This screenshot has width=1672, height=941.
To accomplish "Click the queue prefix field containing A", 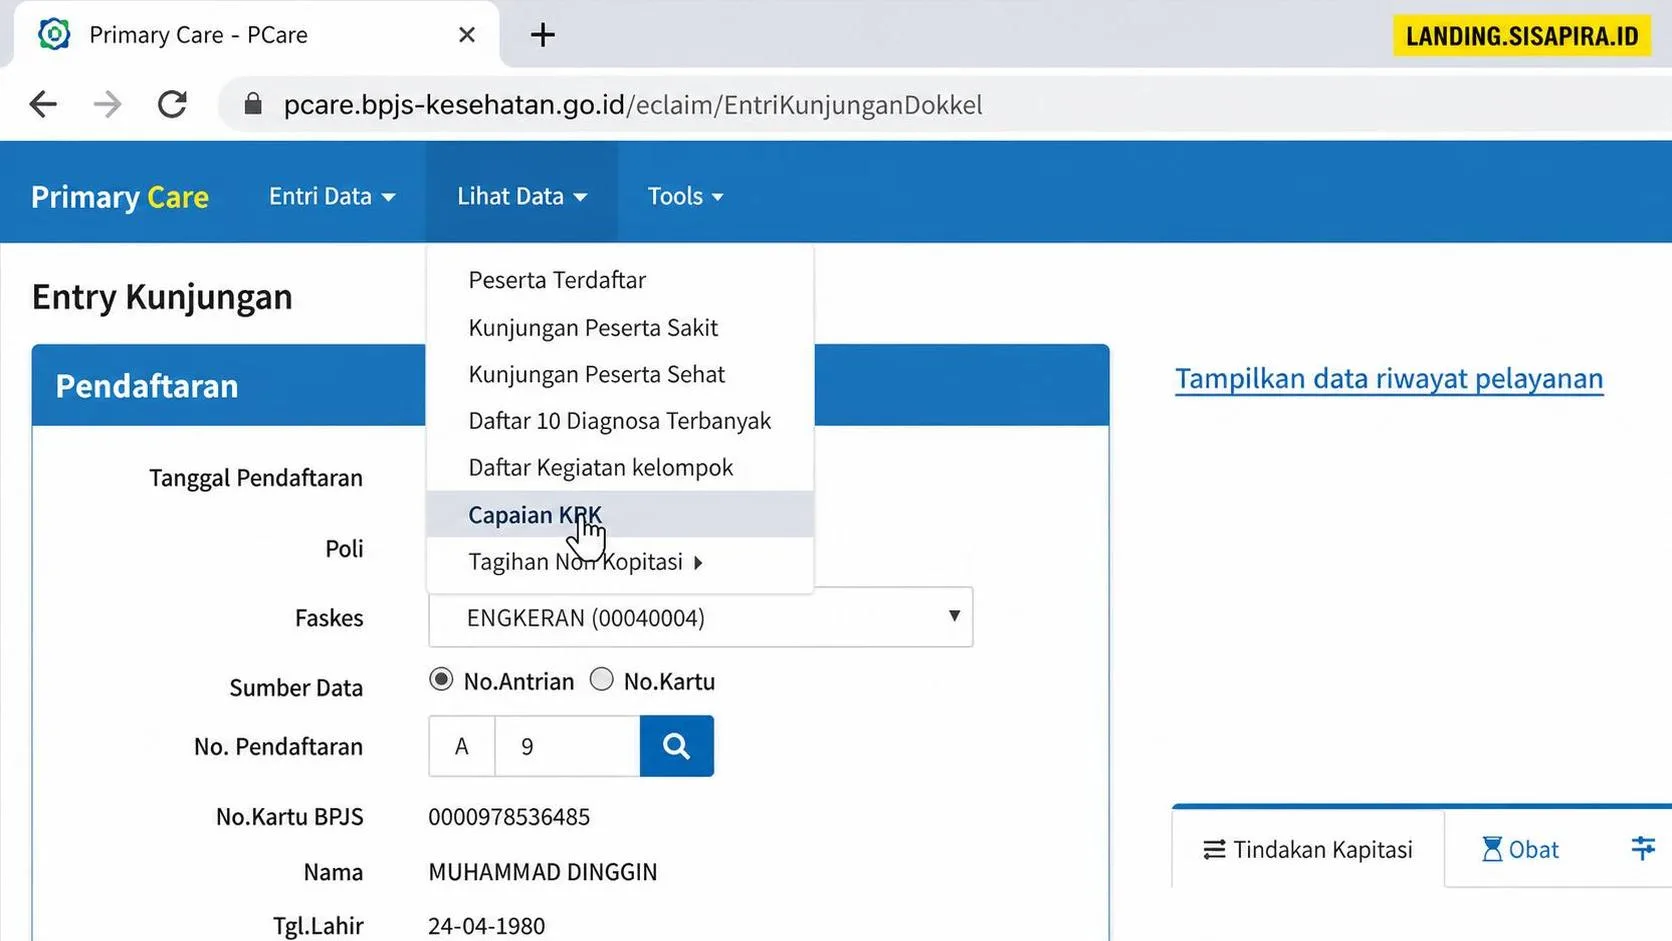I will tap(461, 746).
